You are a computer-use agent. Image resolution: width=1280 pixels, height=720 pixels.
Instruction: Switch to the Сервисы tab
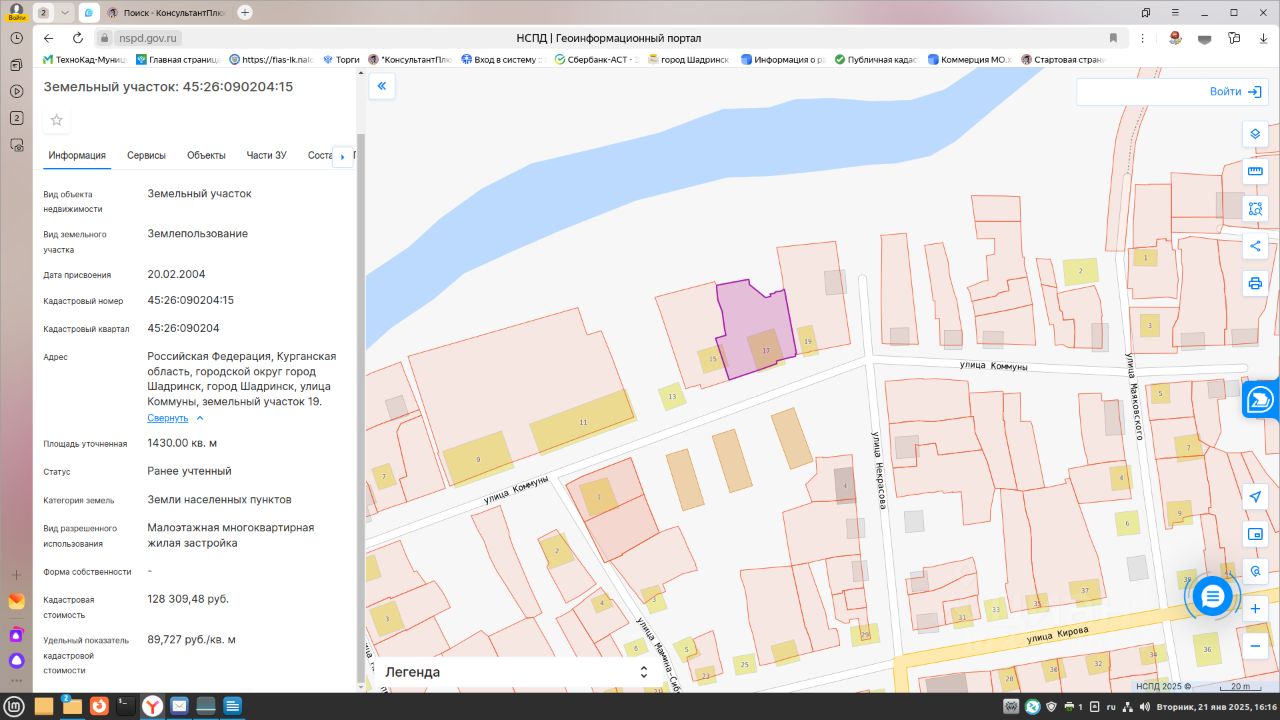coord(146,155)
